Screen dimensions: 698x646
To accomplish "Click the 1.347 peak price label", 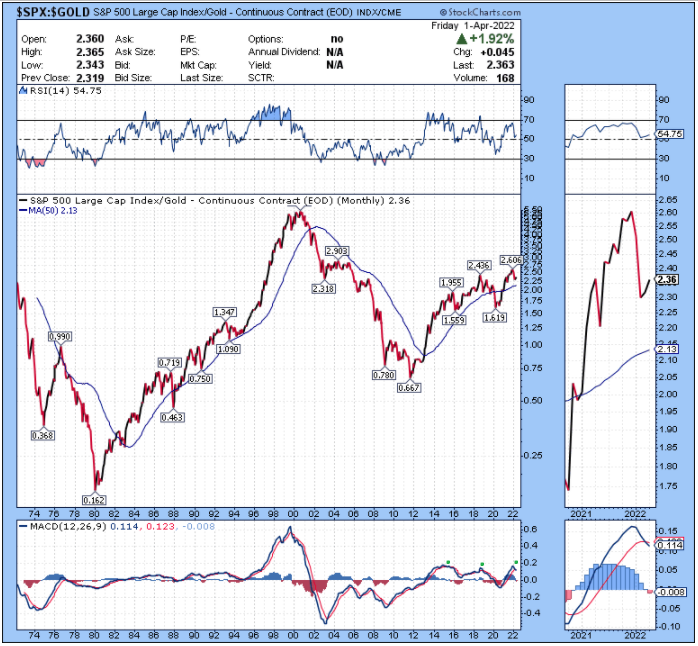I will [x=224, y=312].
